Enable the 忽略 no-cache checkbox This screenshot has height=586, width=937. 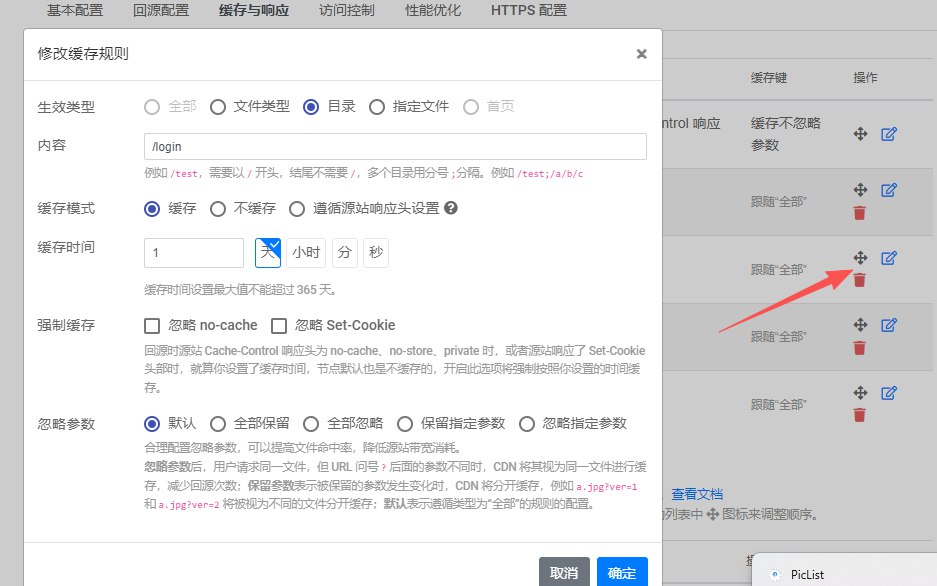(152, 325)
